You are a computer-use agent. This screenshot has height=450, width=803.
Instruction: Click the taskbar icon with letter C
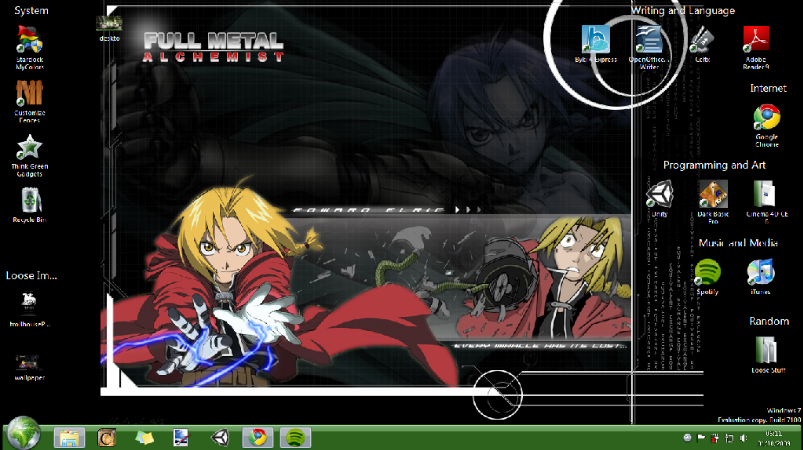pyautogui.click(x=107, y=438)
